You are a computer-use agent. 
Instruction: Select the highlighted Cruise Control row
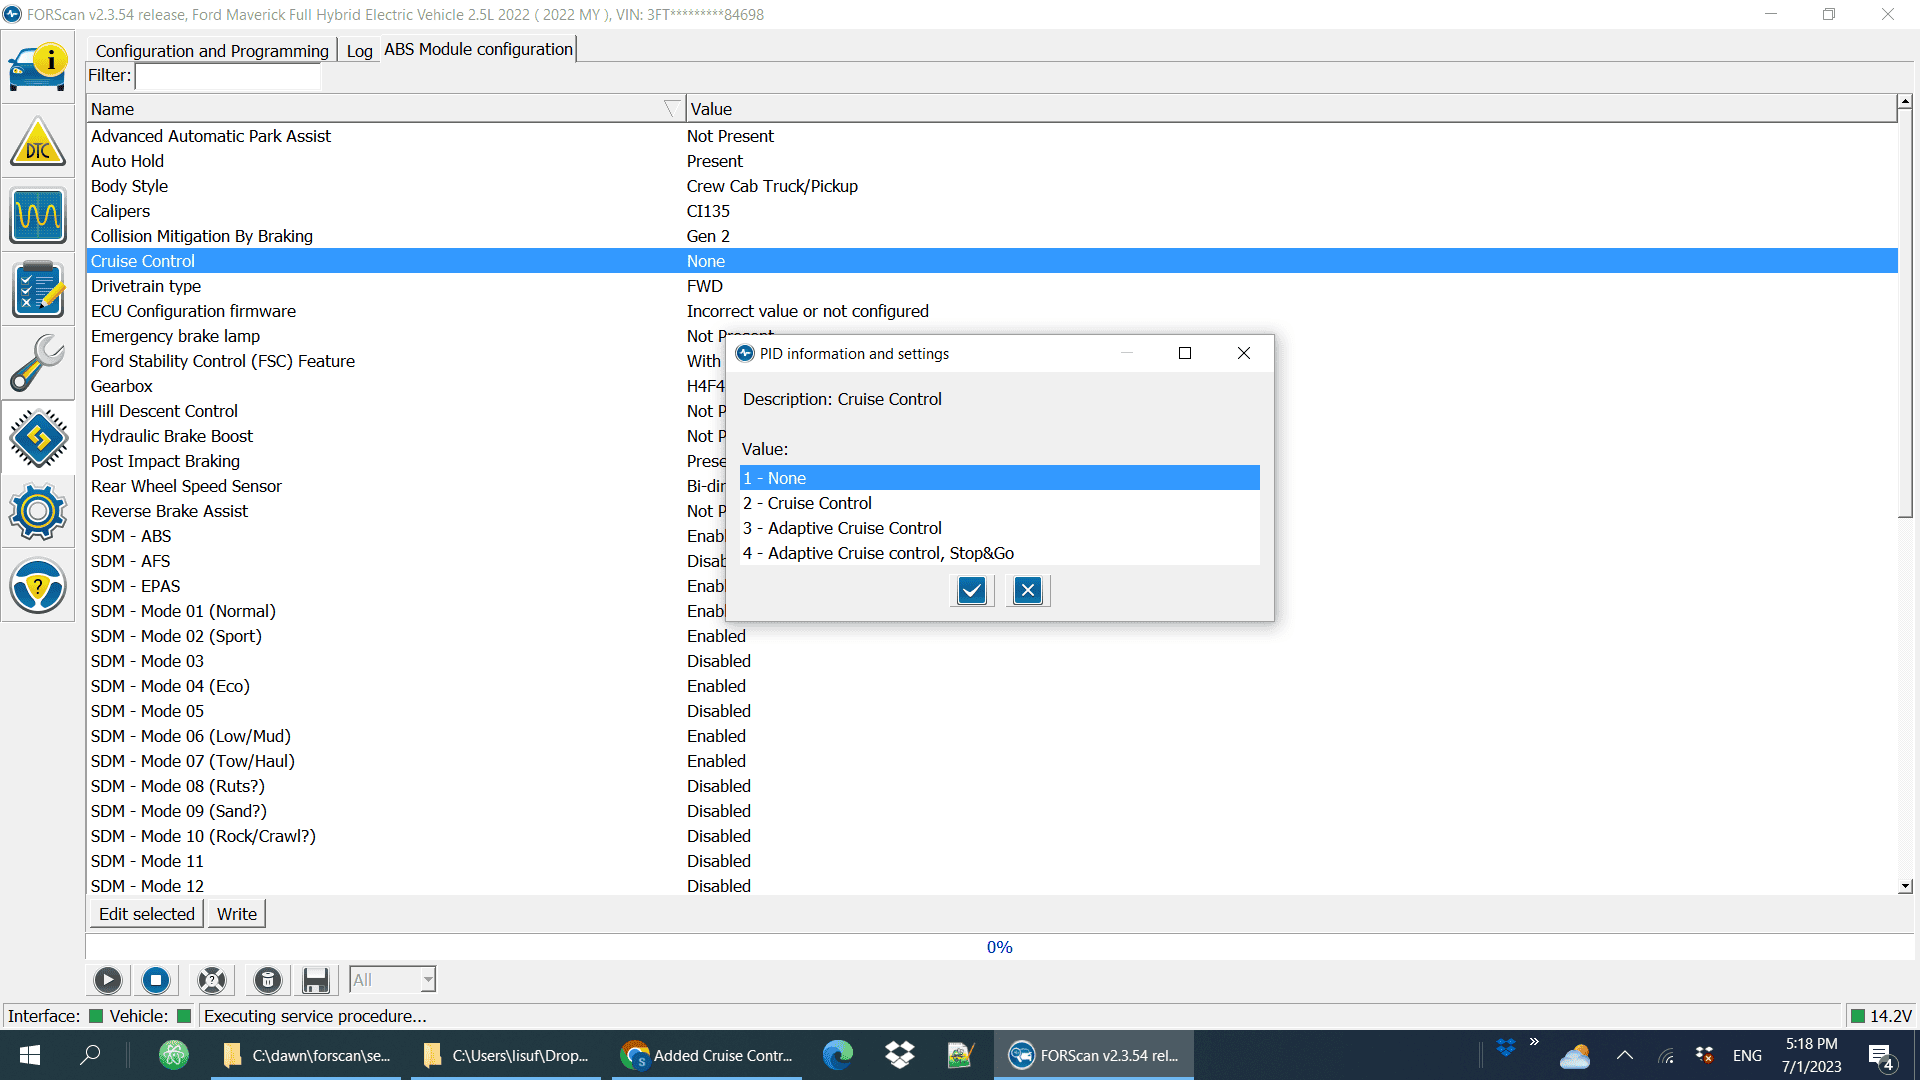coord(992,261)
